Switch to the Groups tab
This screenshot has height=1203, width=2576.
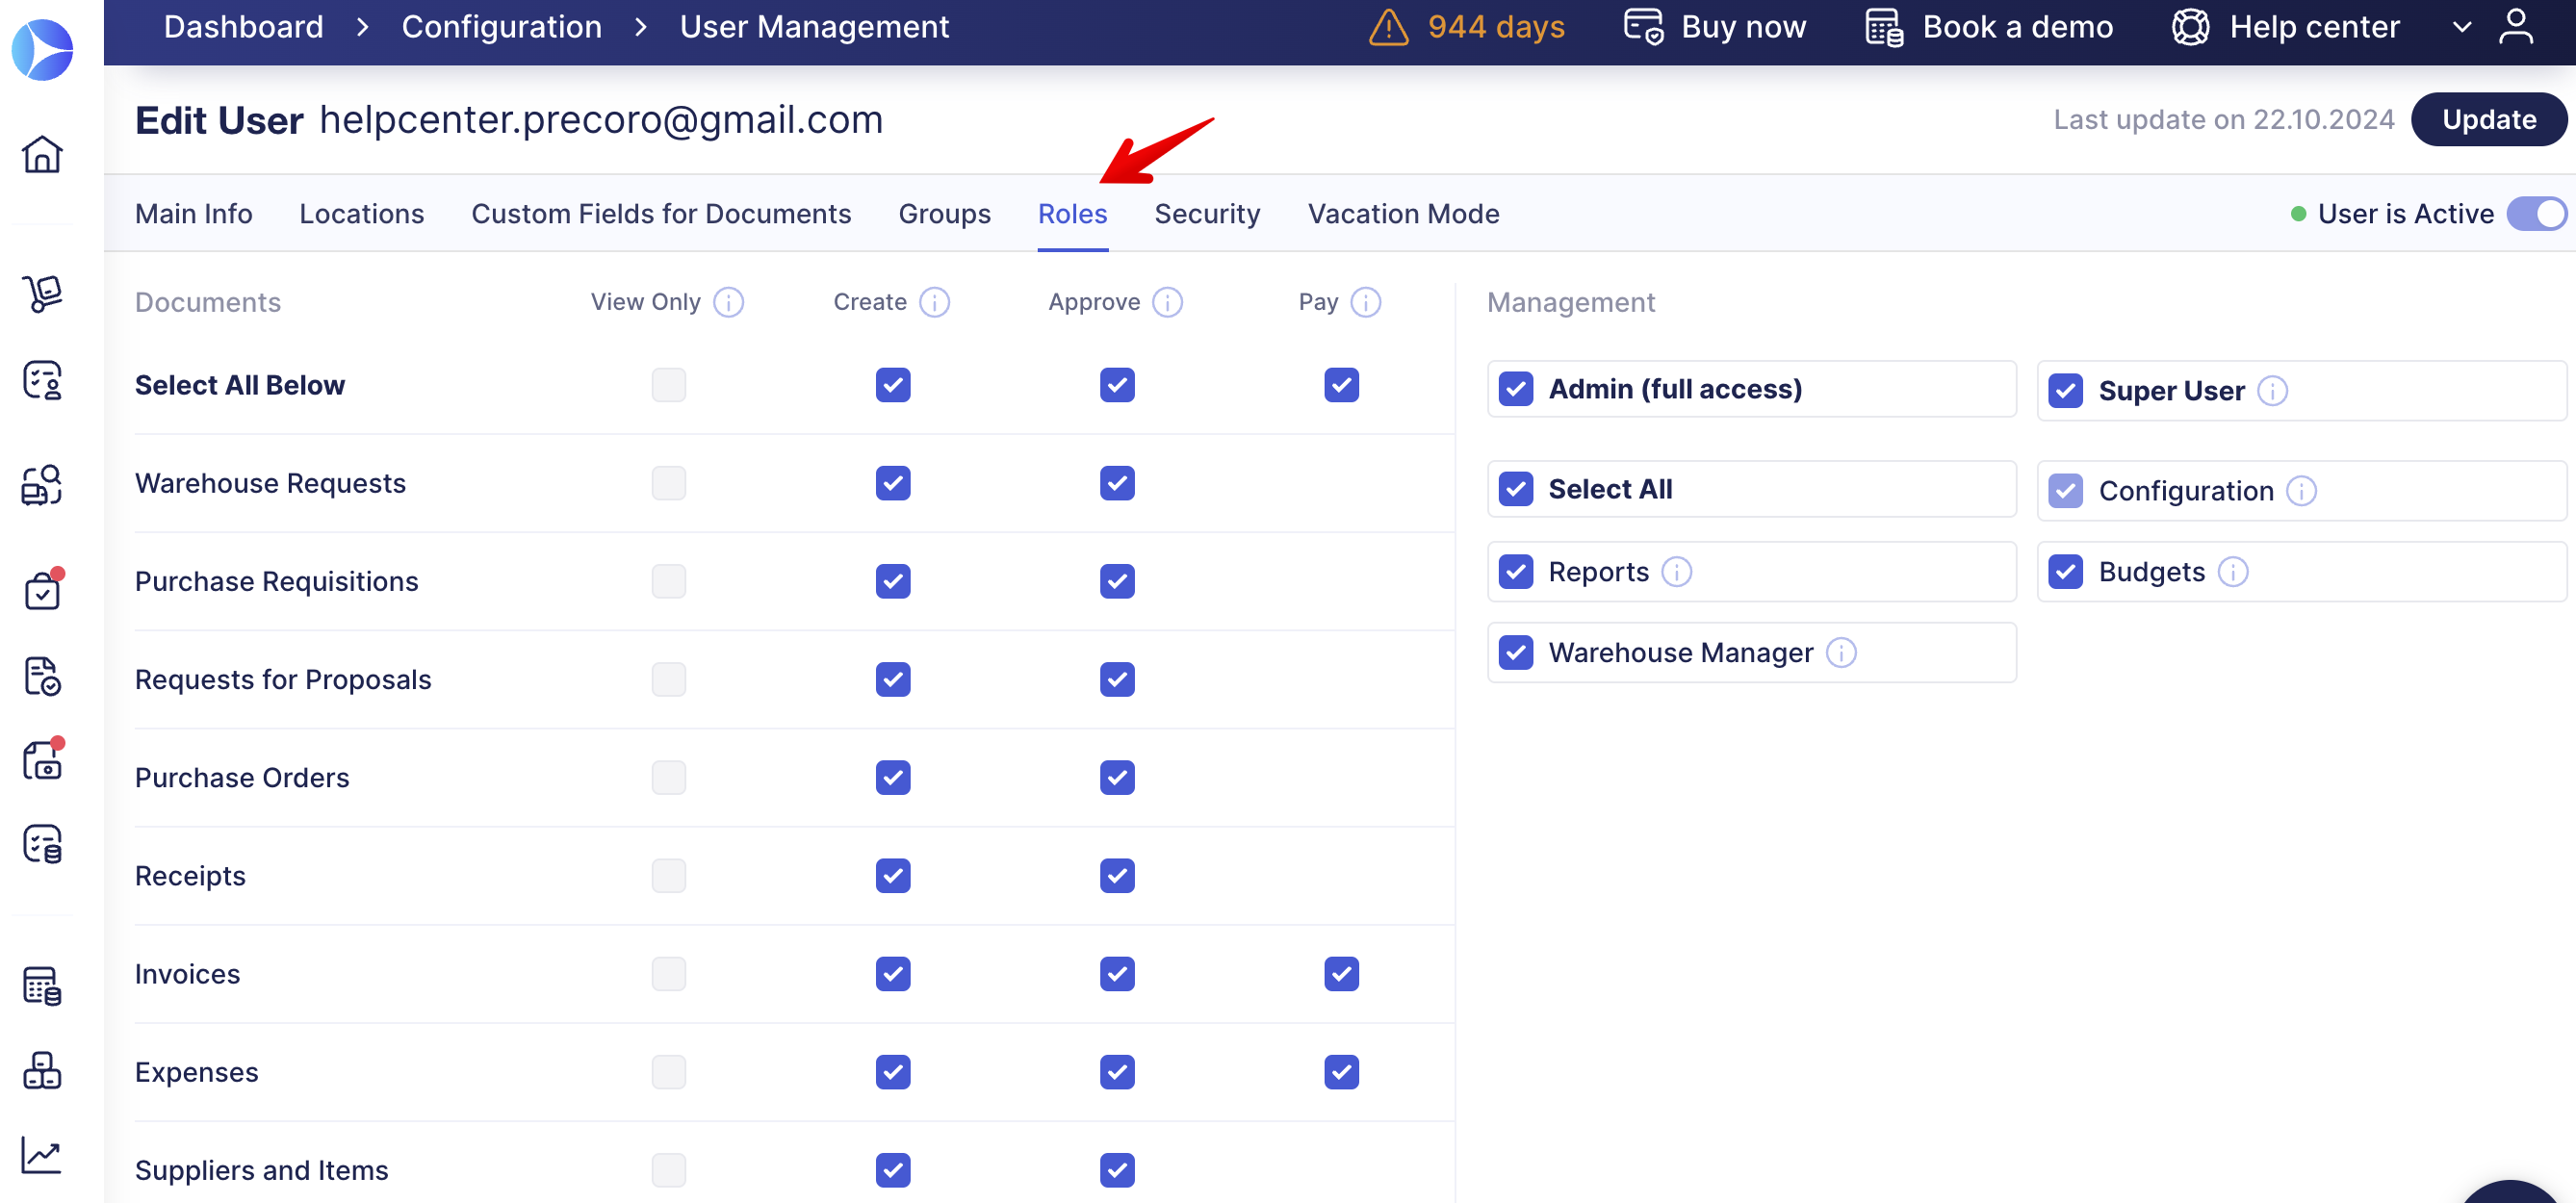coord(944,214)
